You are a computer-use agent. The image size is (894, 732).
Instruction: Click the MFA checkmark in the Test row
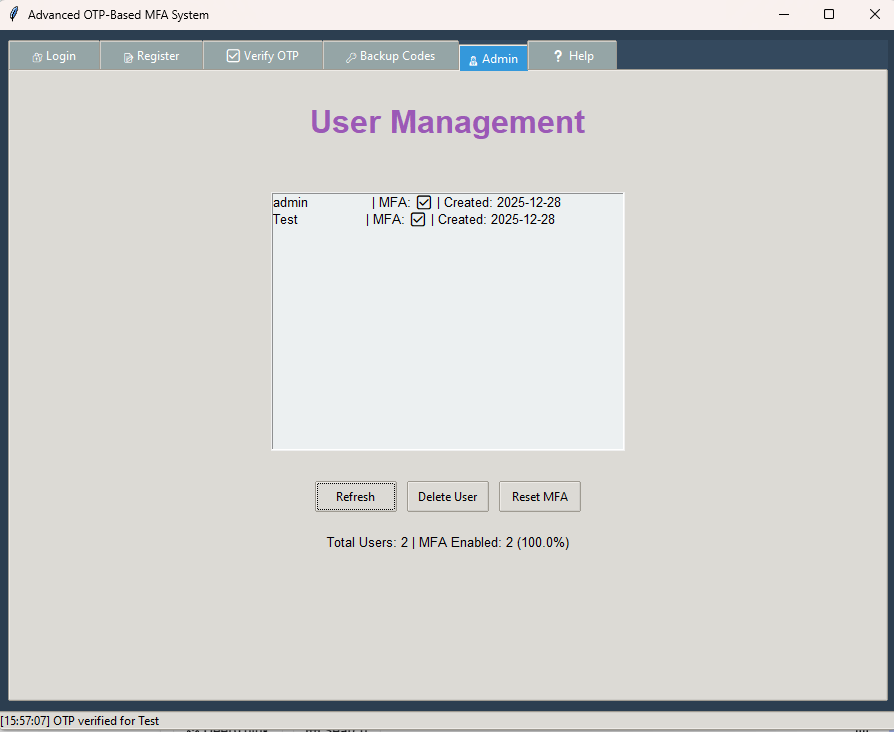pyautogui.click(x=418, y=220)
